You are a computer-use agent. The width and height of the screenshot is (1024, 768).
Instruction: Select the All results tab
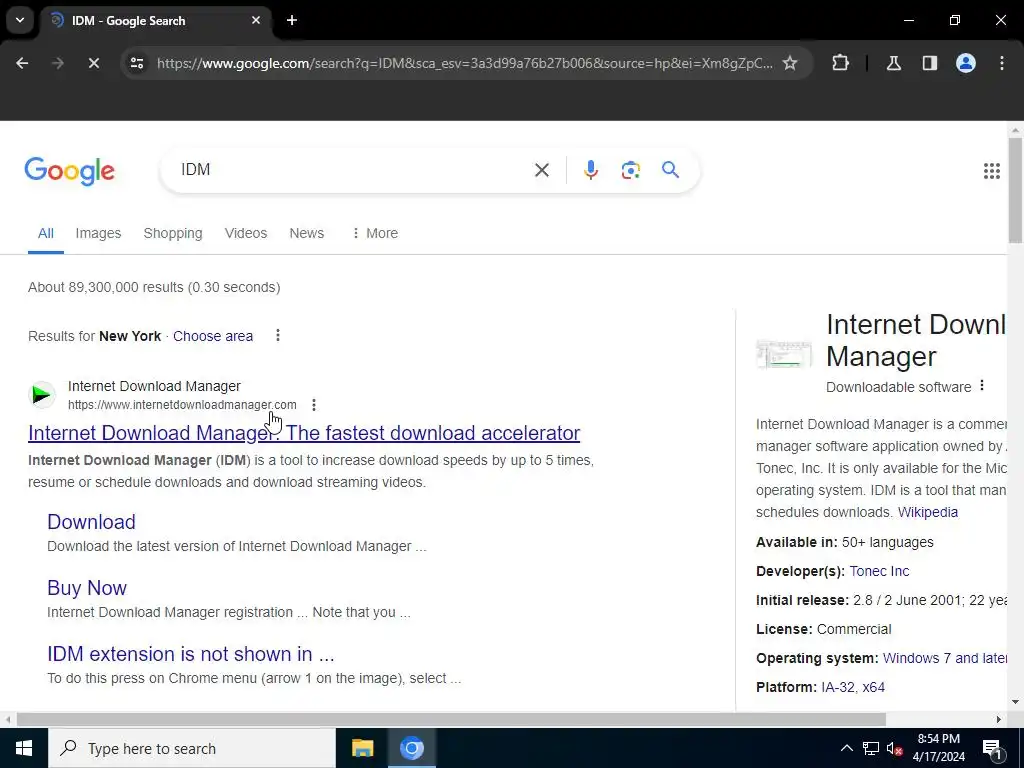pyautogui.click(x=46, y=233)
